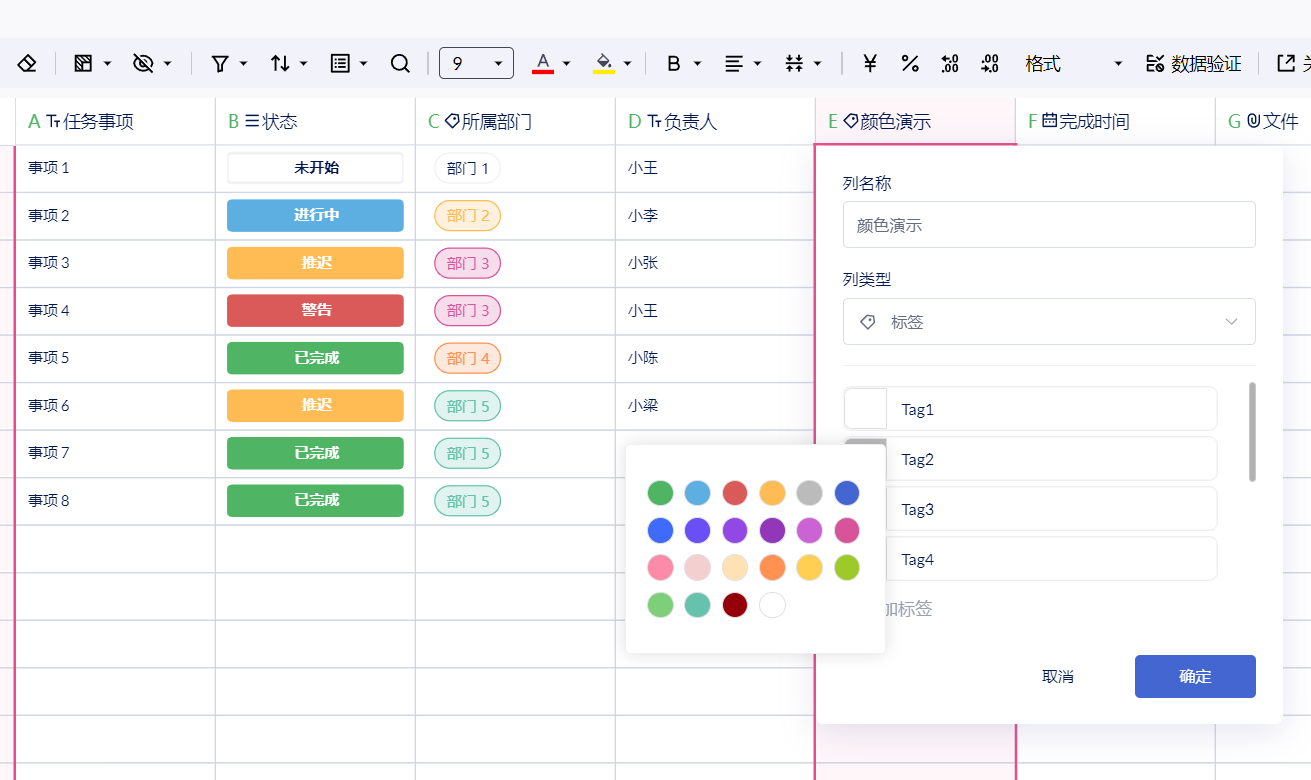Click the Tag3 name field

click(x=1052, y=509)
